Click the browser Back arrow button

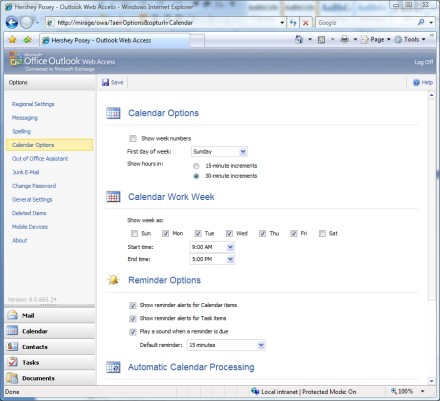point(12,23)
